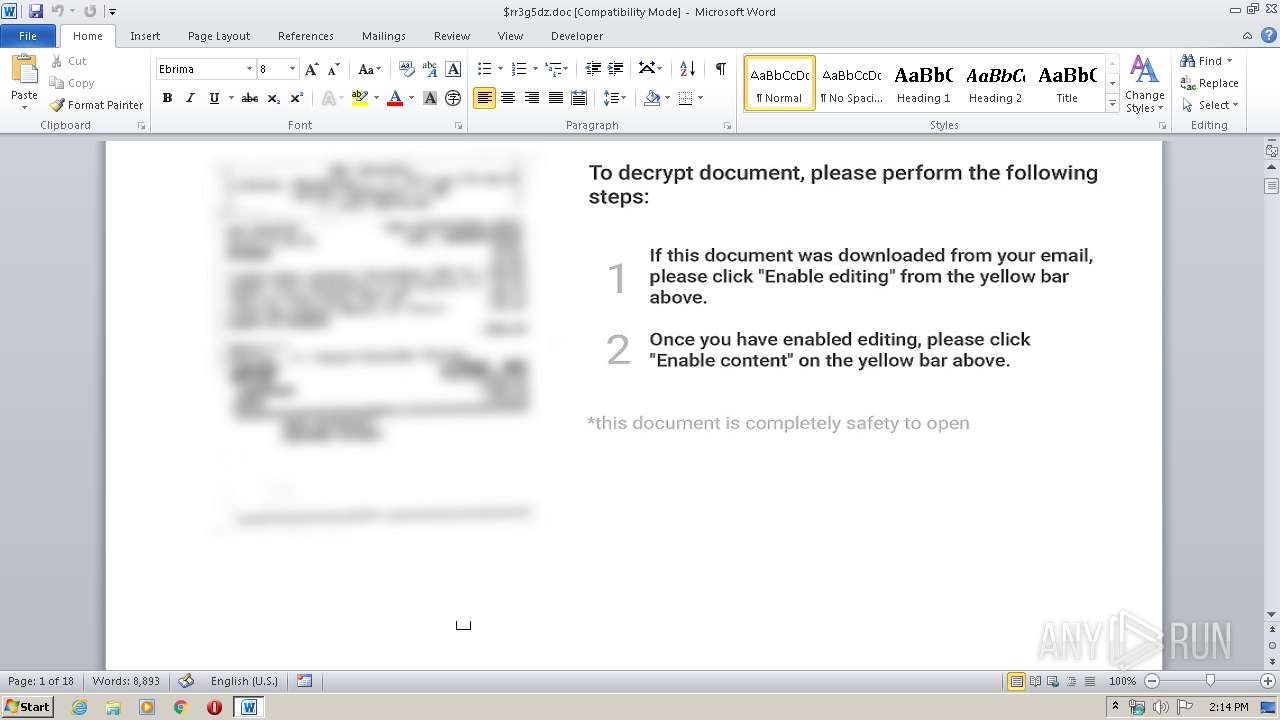
Task: Switch to Draft view
Action: (1088, 681)
